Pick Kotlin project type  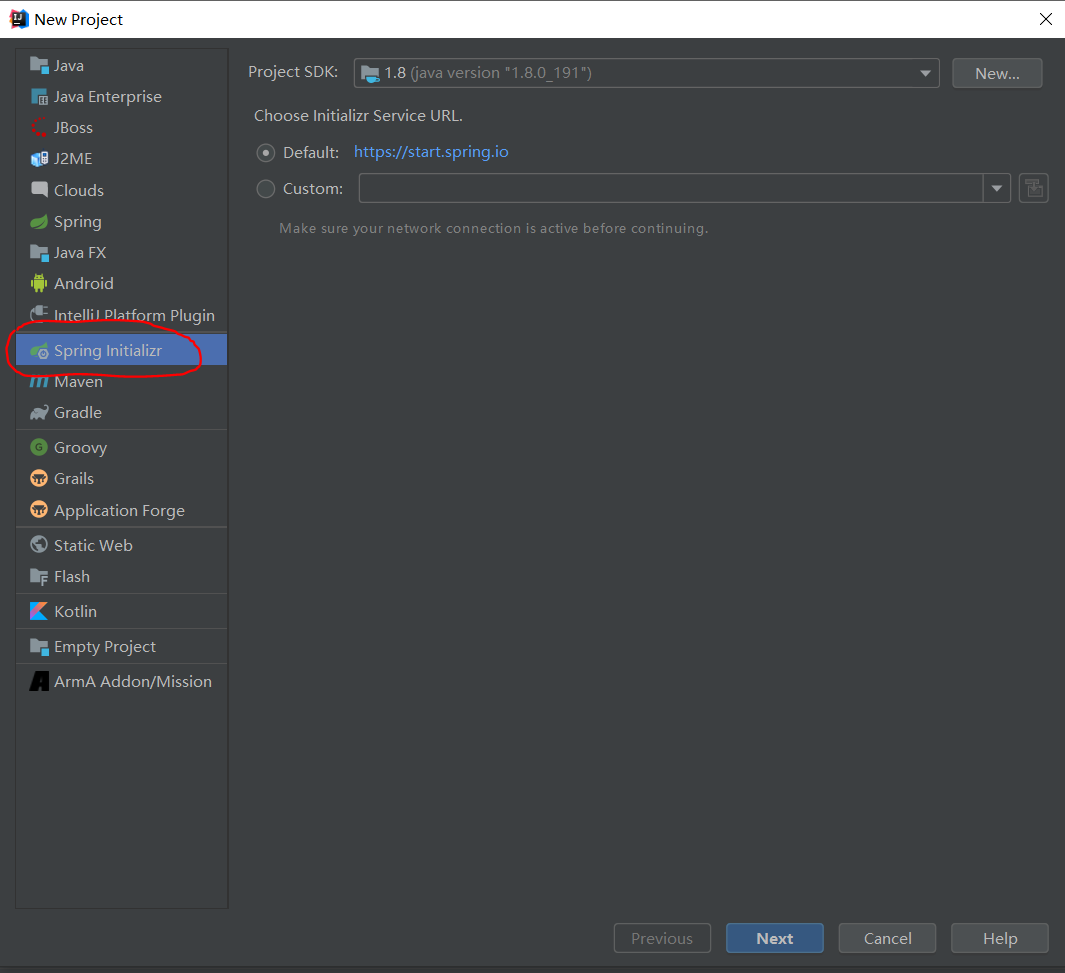tap(122, 611)
